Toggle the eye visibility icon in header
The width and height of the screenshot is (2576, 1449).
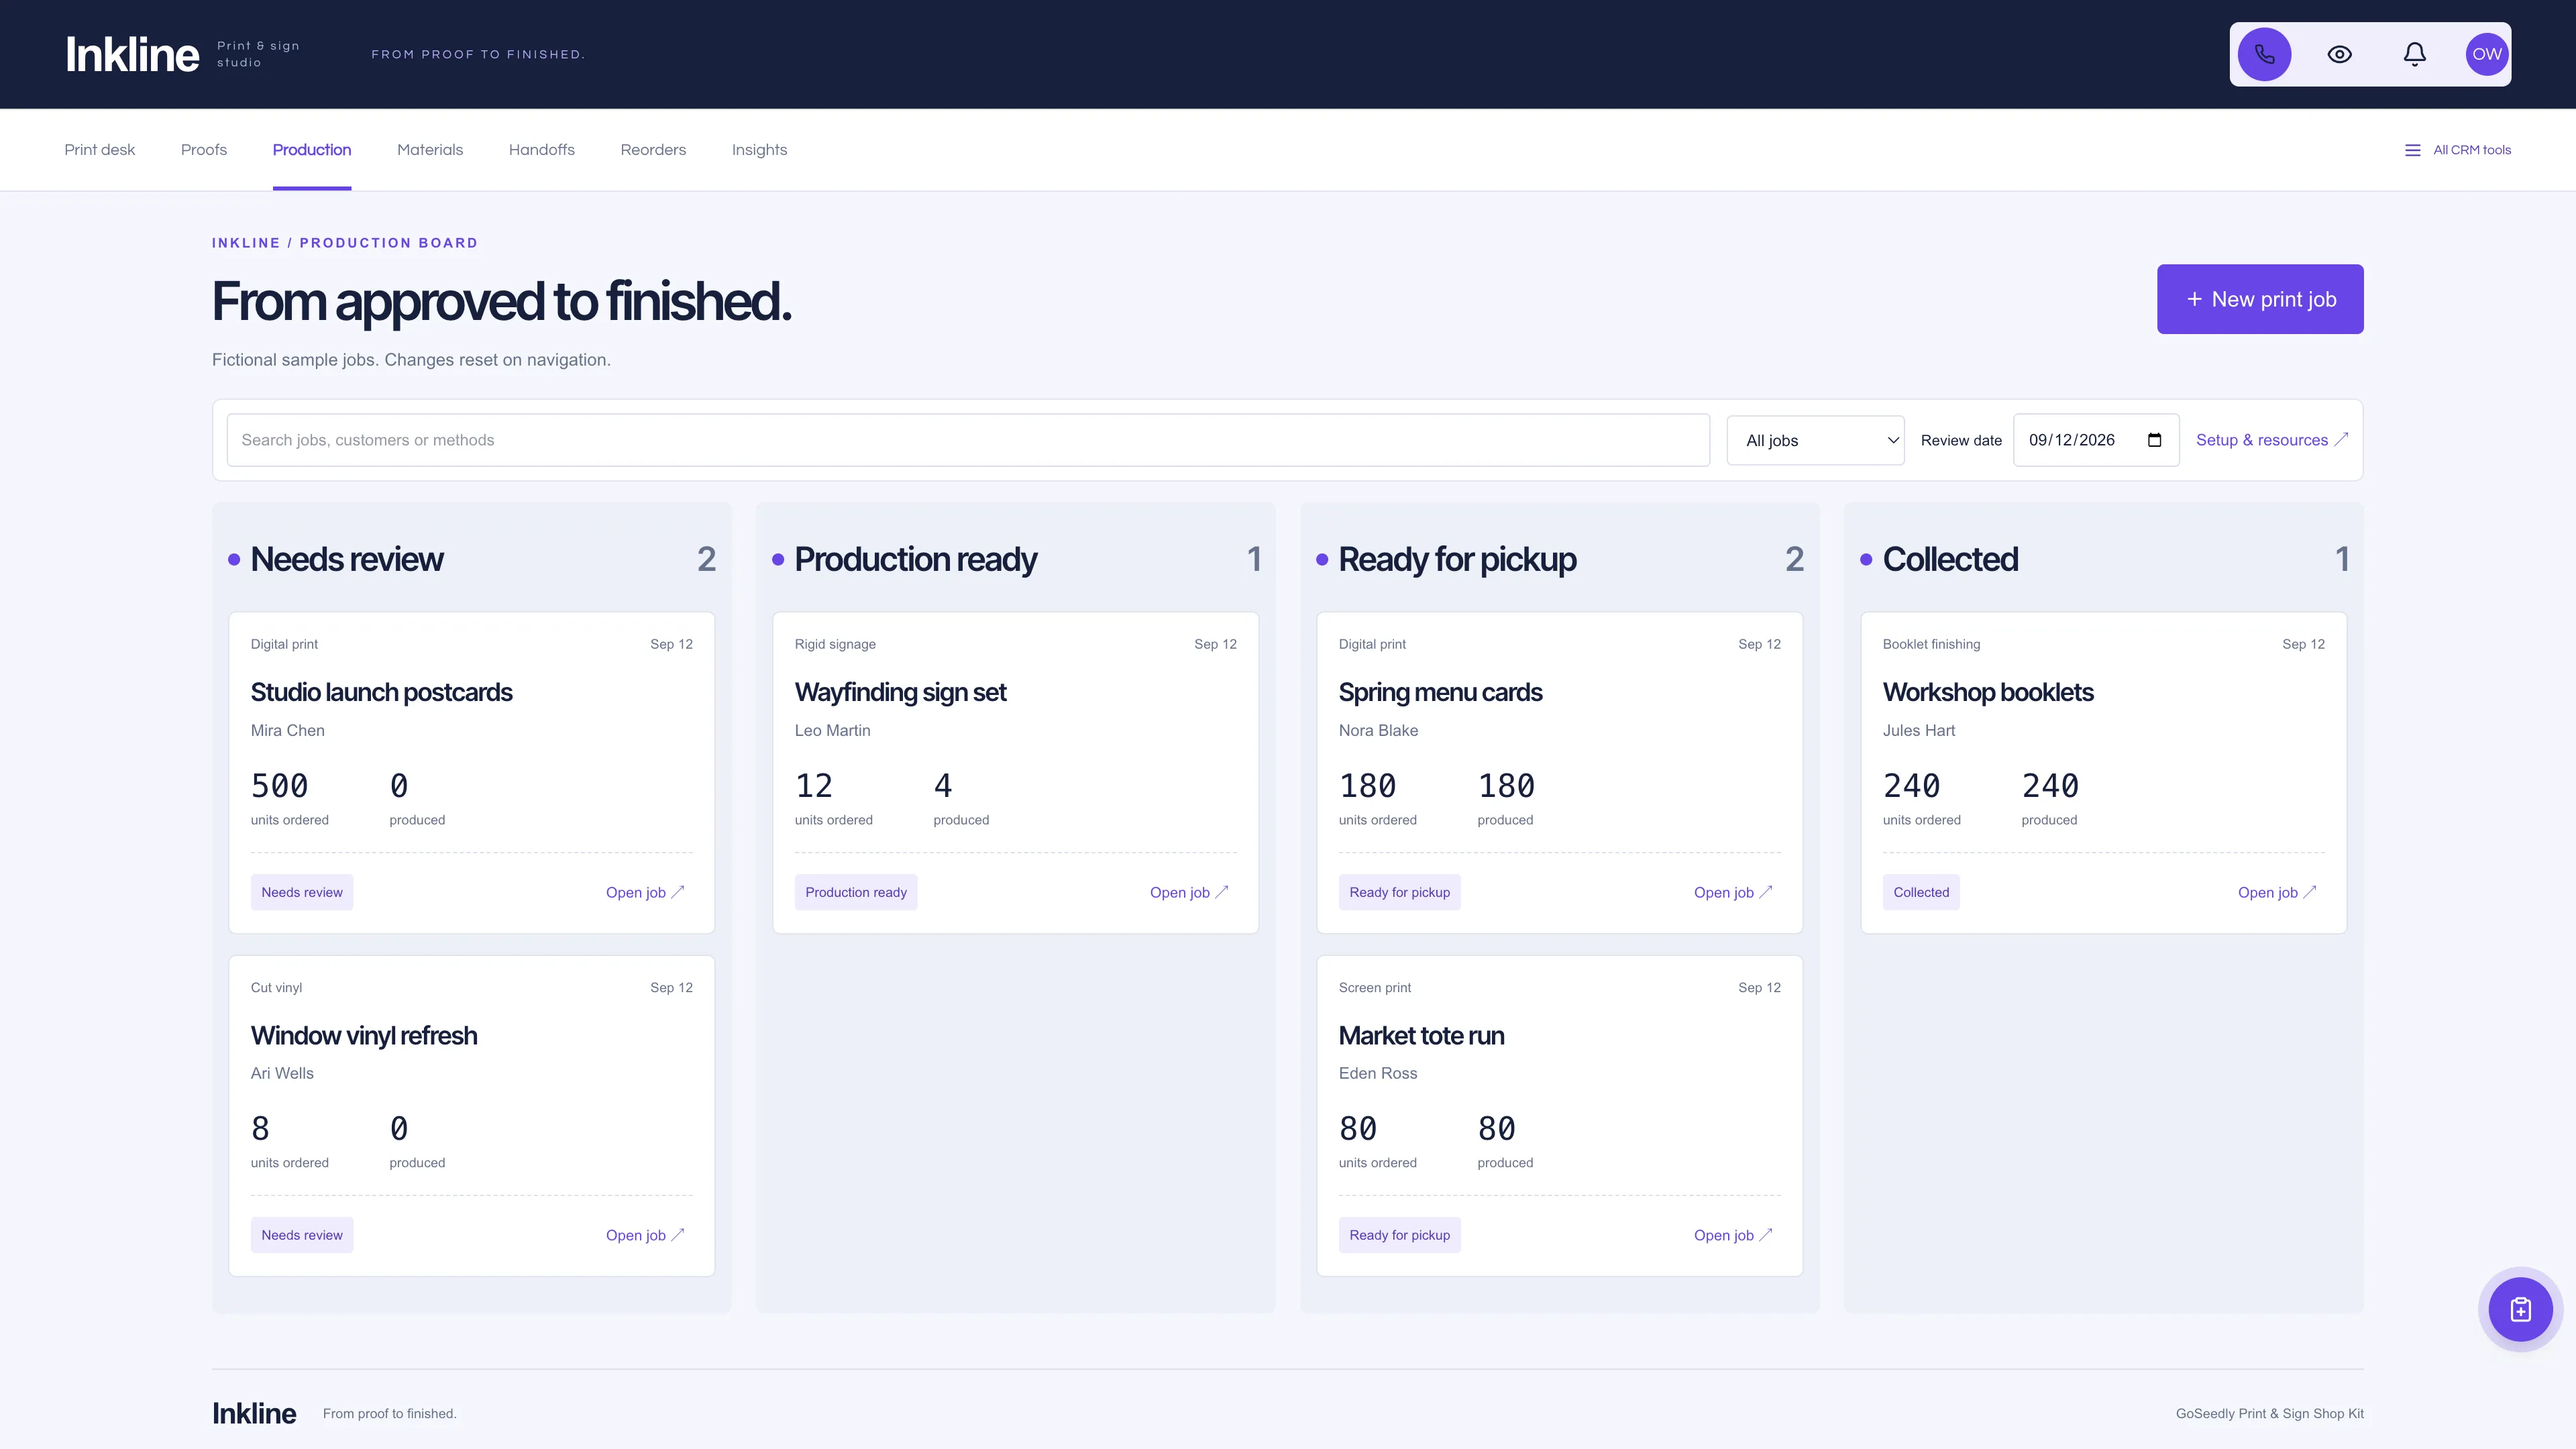2339,54
